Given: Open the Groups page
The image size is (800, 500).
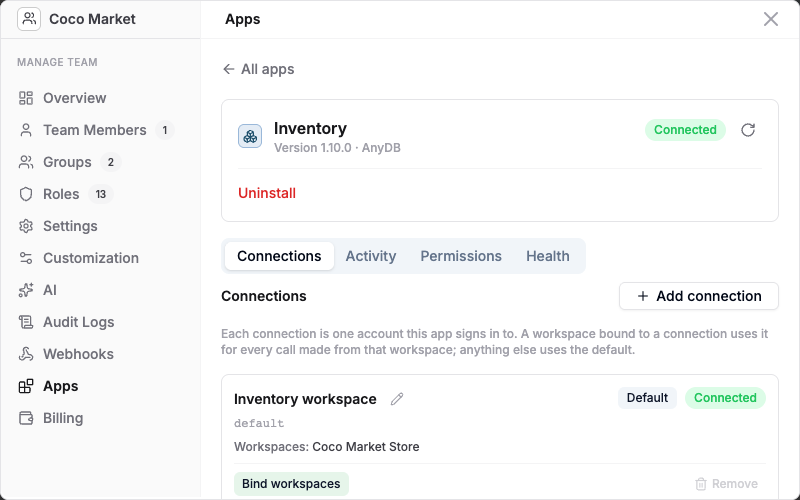Looking at the screenshot, I should click(67, 162).
